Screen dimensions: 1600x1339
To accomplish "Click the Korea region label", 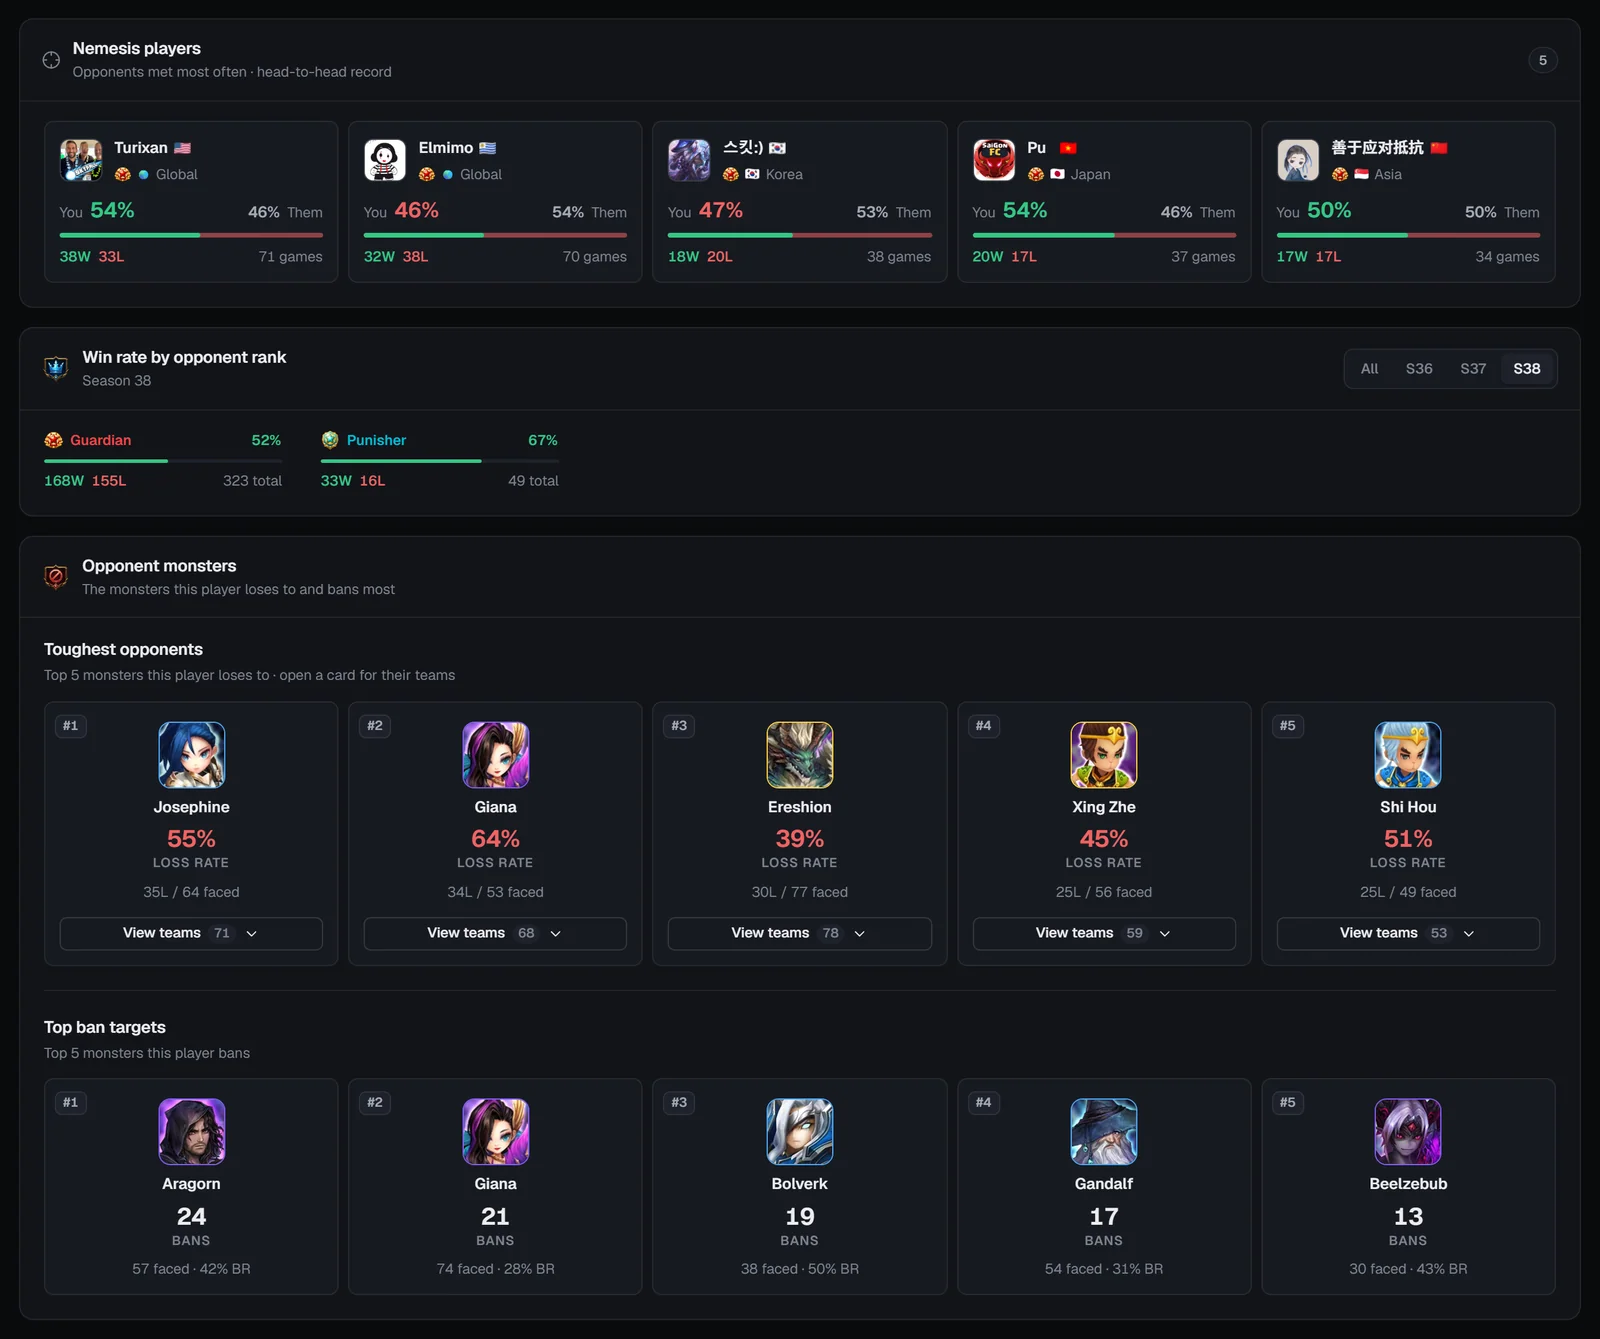I will click(784, 174).
